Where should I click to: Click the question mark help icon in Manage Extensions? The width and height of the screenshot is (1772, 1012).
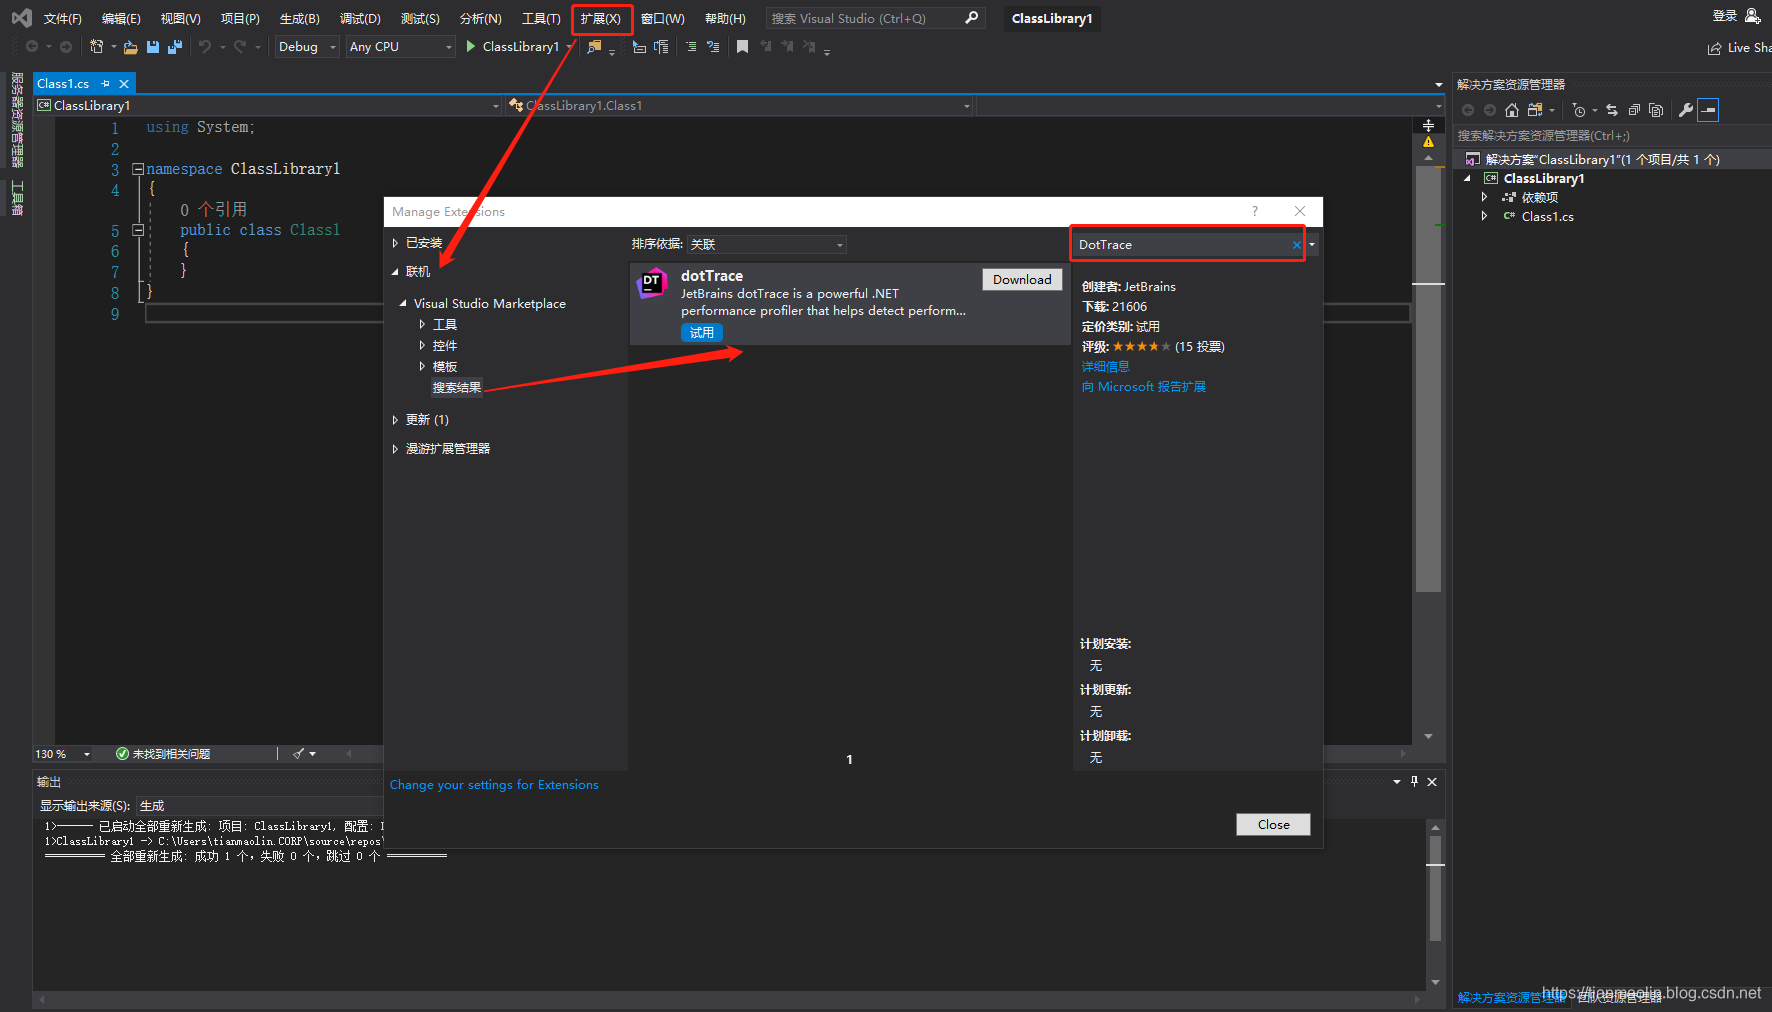point(1255,211)
